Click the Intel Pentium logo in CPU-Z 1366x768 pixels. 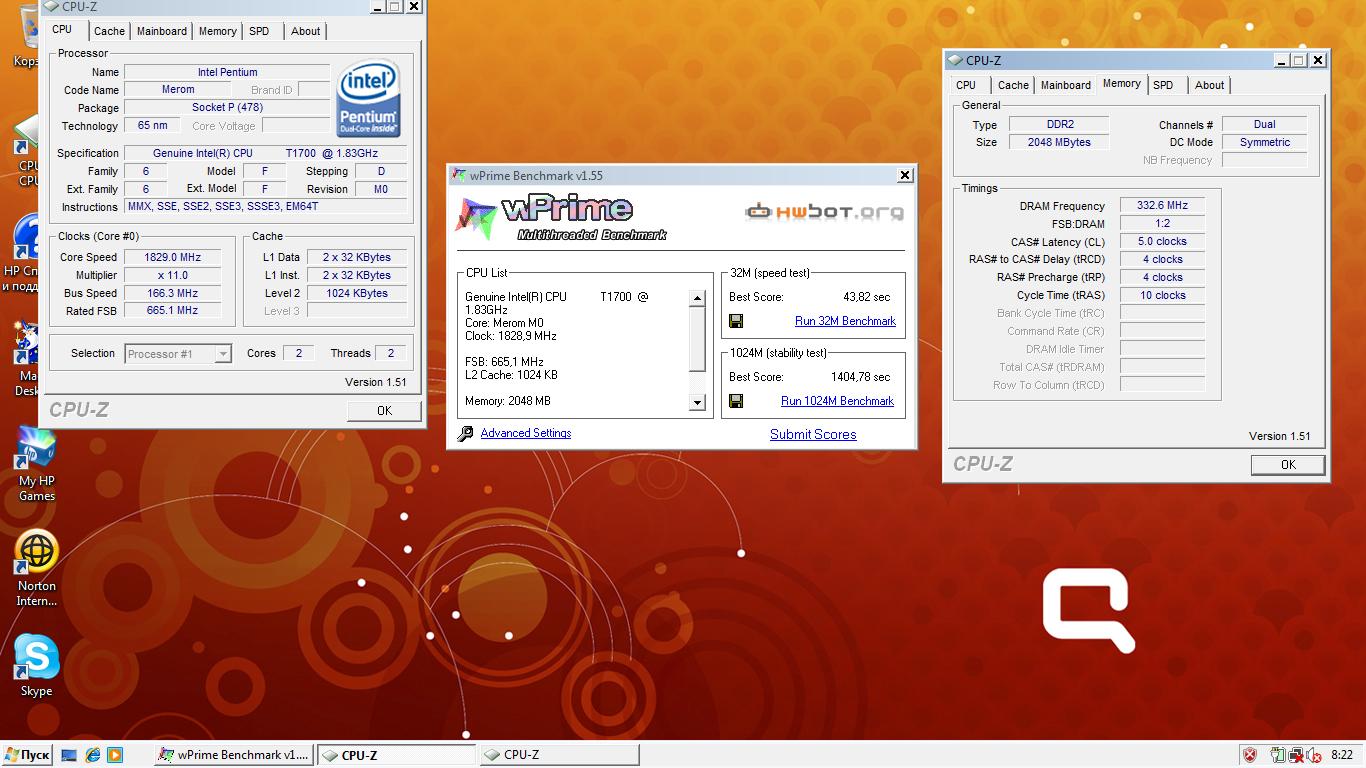coord(369,98)
